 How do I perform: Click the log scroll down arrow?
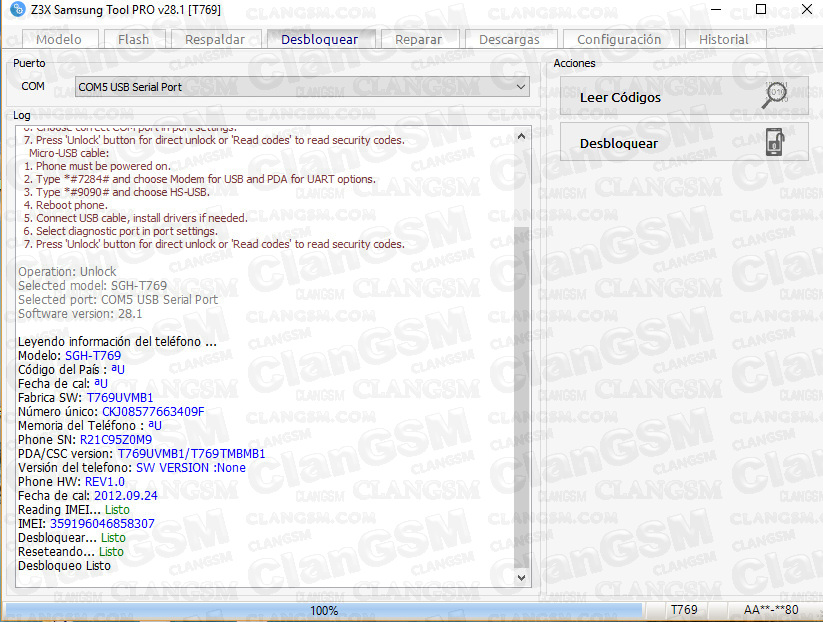tap(521, 577)
